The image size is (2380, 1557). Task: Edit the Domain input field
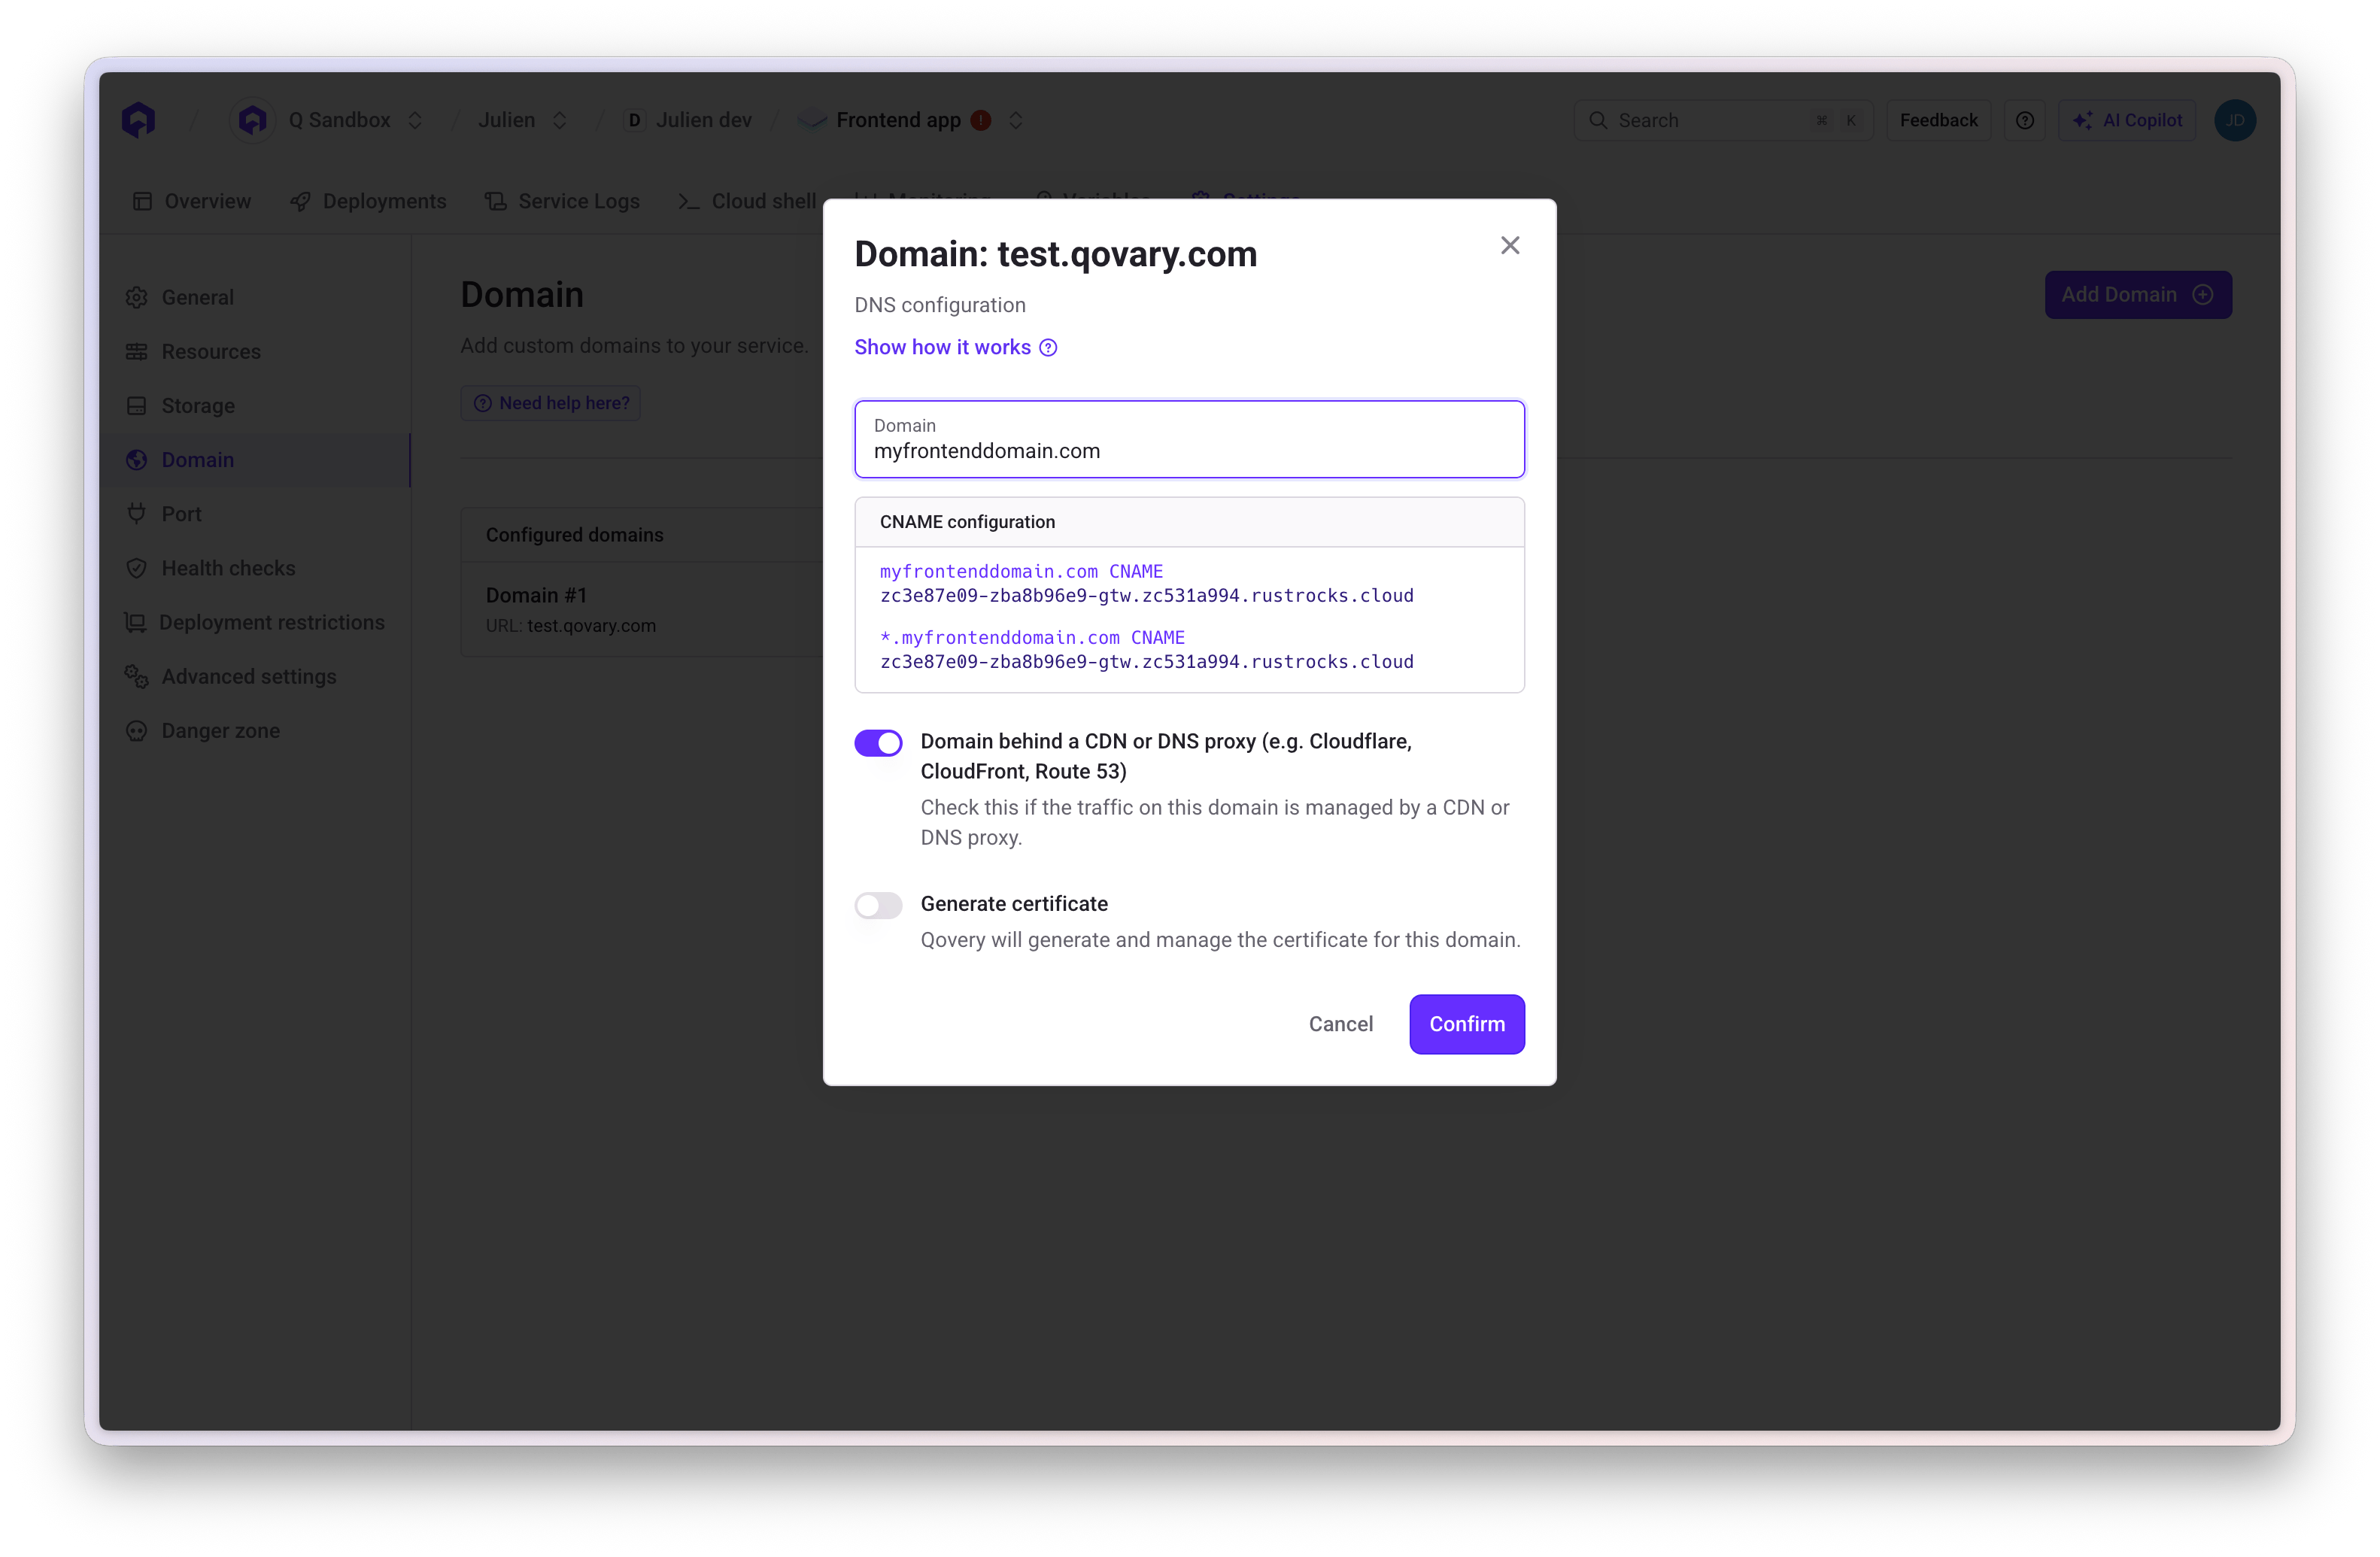tap(1189, 439)
